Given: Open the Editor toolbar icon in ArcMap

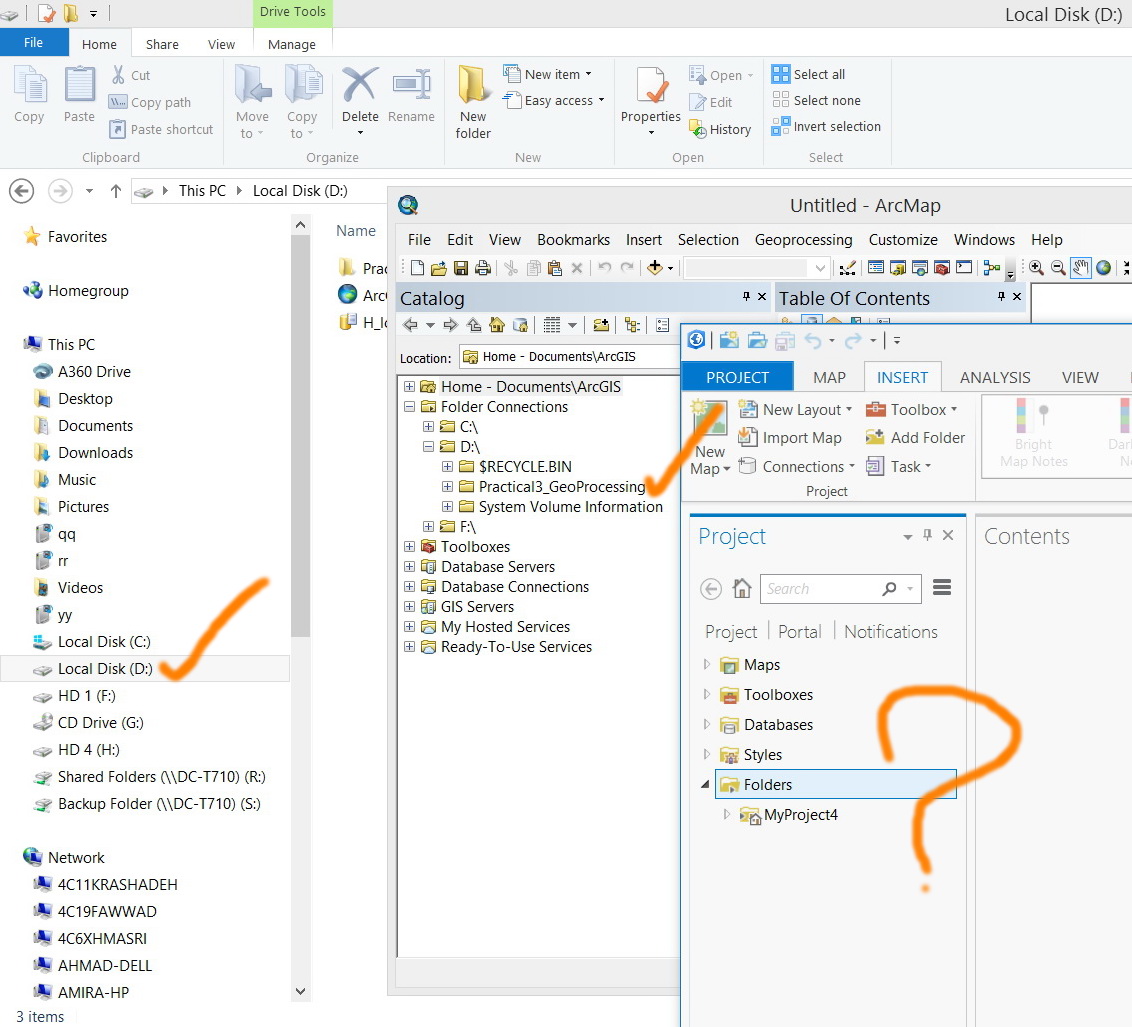Looking at the screenshot, I should 848,268.
